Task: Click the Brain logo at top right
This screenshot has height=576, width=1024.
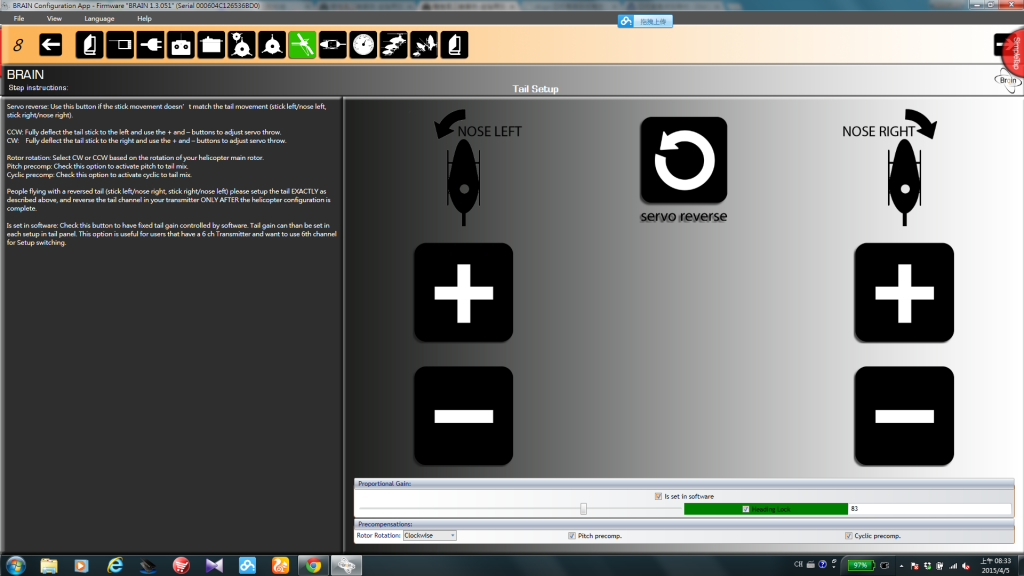Action: tap(1008, 80)
